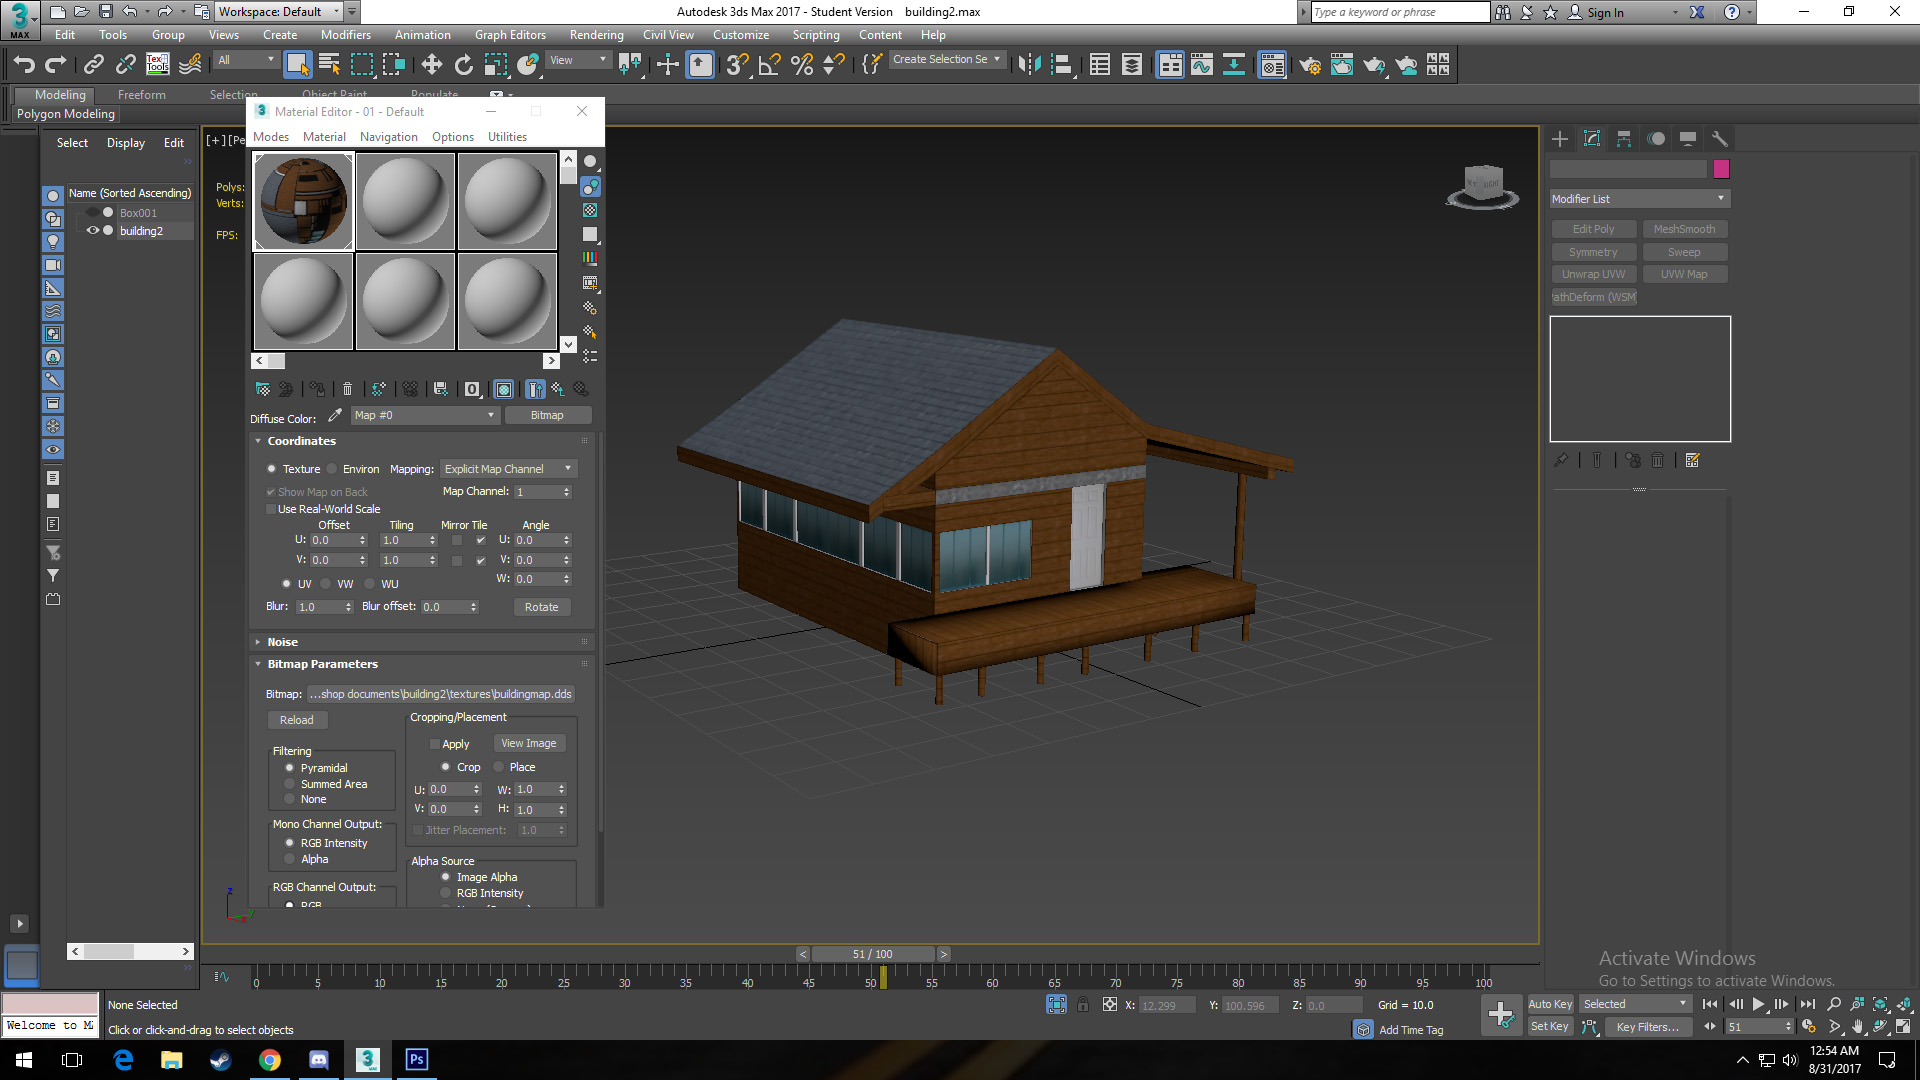1920x1080 pixels.
Task: Toggle Show Shaded Material in Viewport
Action: pos(504,389)
